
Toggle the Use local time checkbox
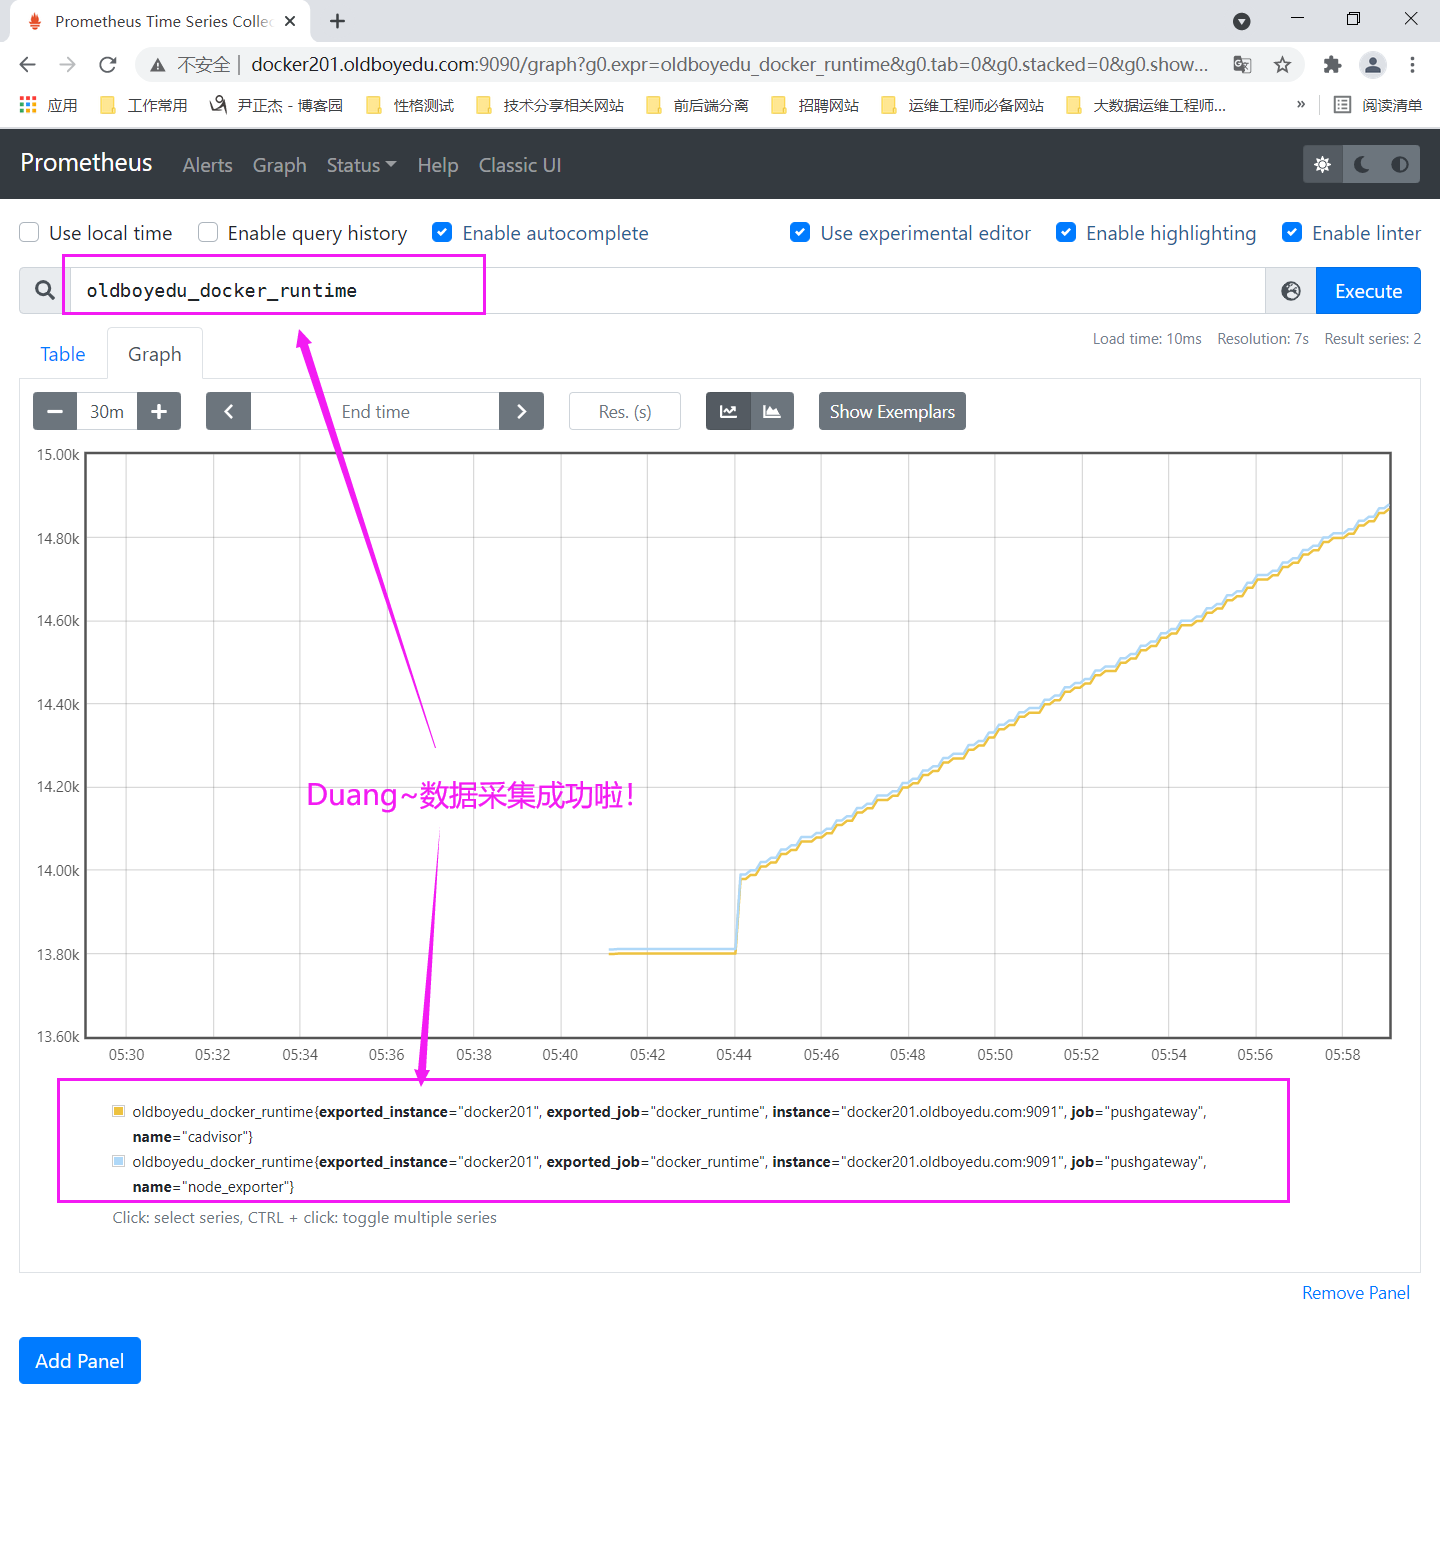click(x=29, y=232)
